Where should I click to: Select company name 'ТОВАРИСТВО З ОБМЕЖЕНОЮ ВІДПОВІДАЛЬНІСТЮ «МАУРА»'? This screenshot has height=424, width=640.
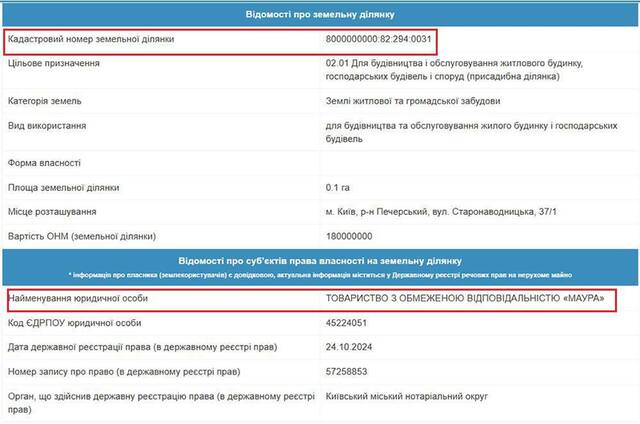click(x=465, y=298)
